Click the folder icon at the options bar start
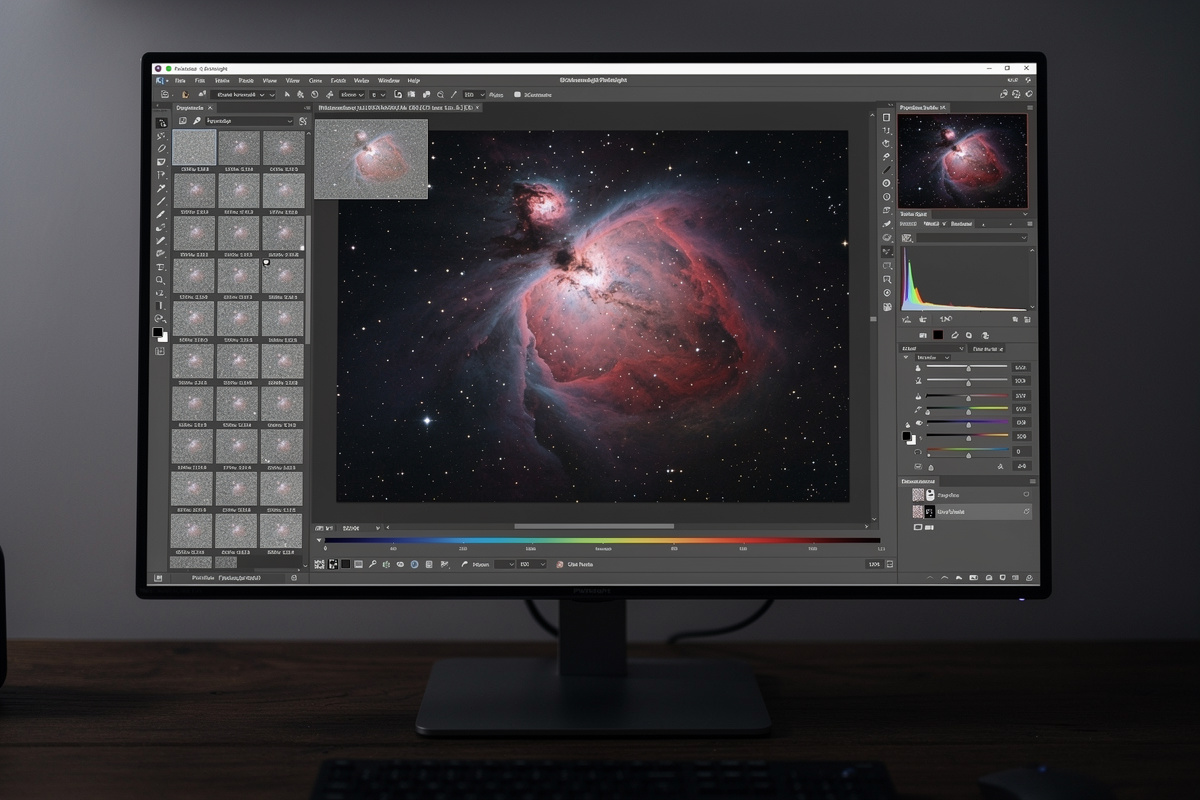1200x800 pixels. [164, 94]
